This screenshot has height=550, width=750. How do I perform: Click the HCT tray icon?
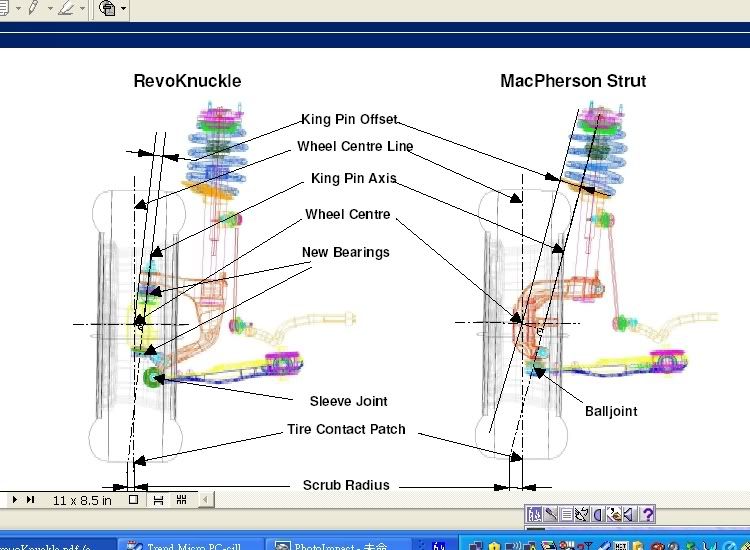pyautogui.click(x=620, y=546)
